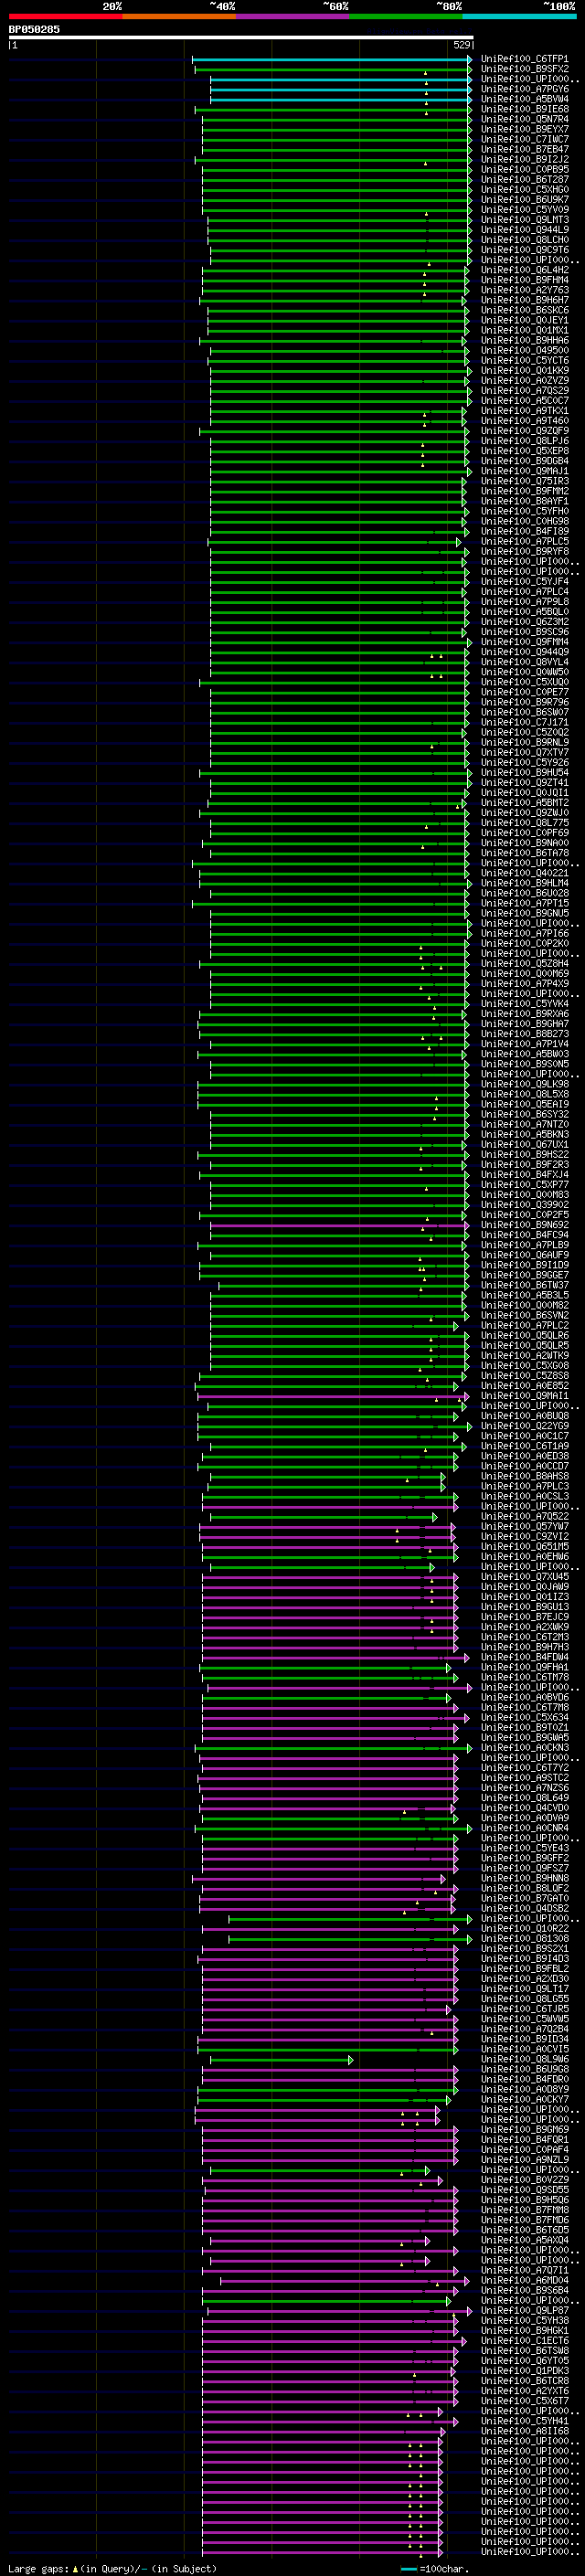Select label UniRef100_Q9MAI1

[524, 1396]
